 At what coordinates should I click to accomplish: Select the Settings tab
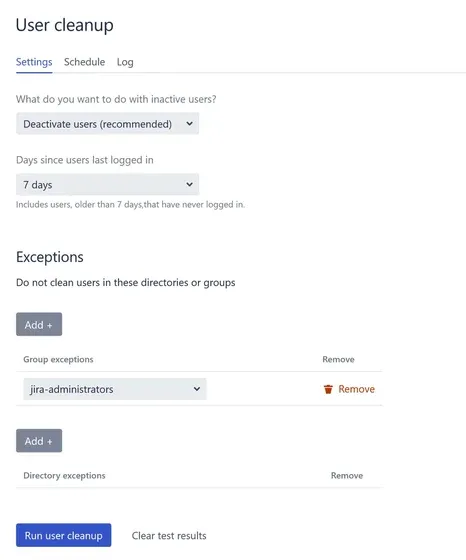[34, 62]
